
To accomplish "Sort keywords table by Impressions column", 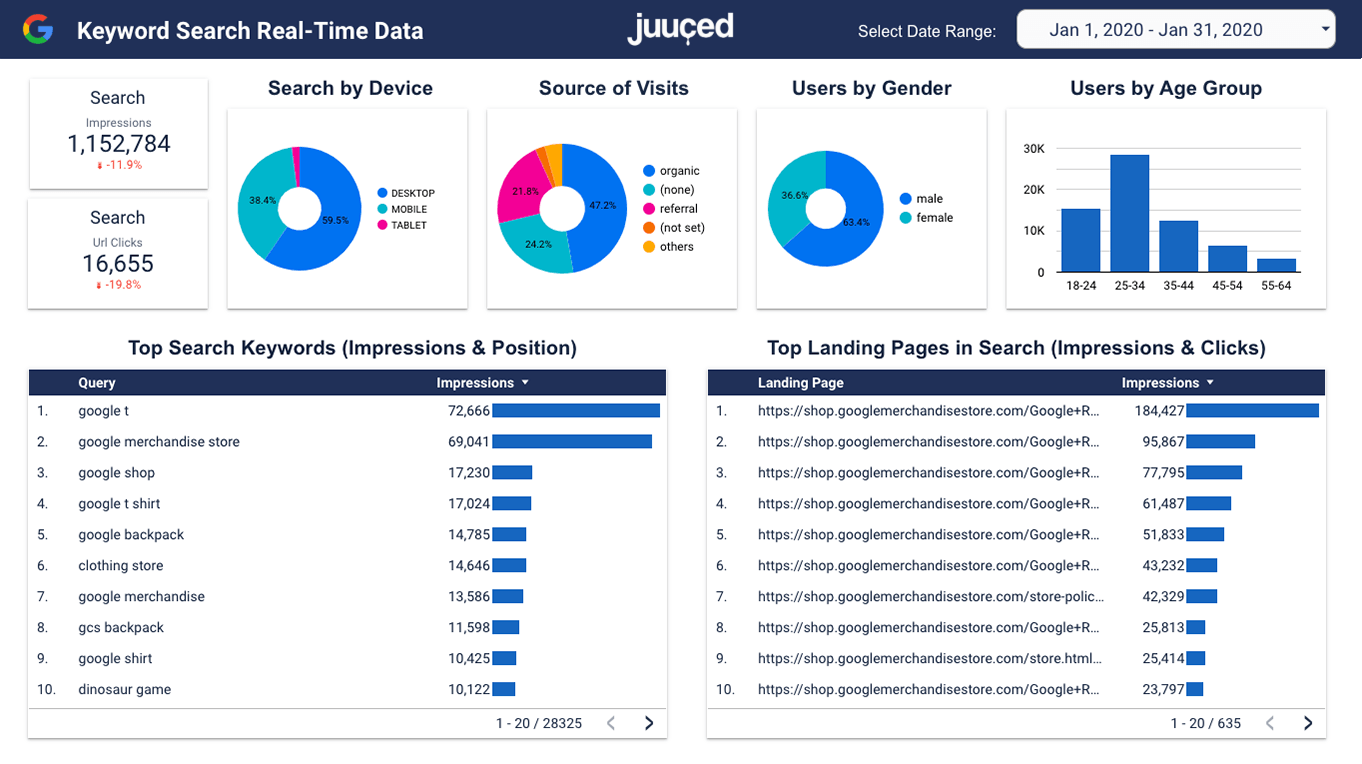I will coord(482,383).
